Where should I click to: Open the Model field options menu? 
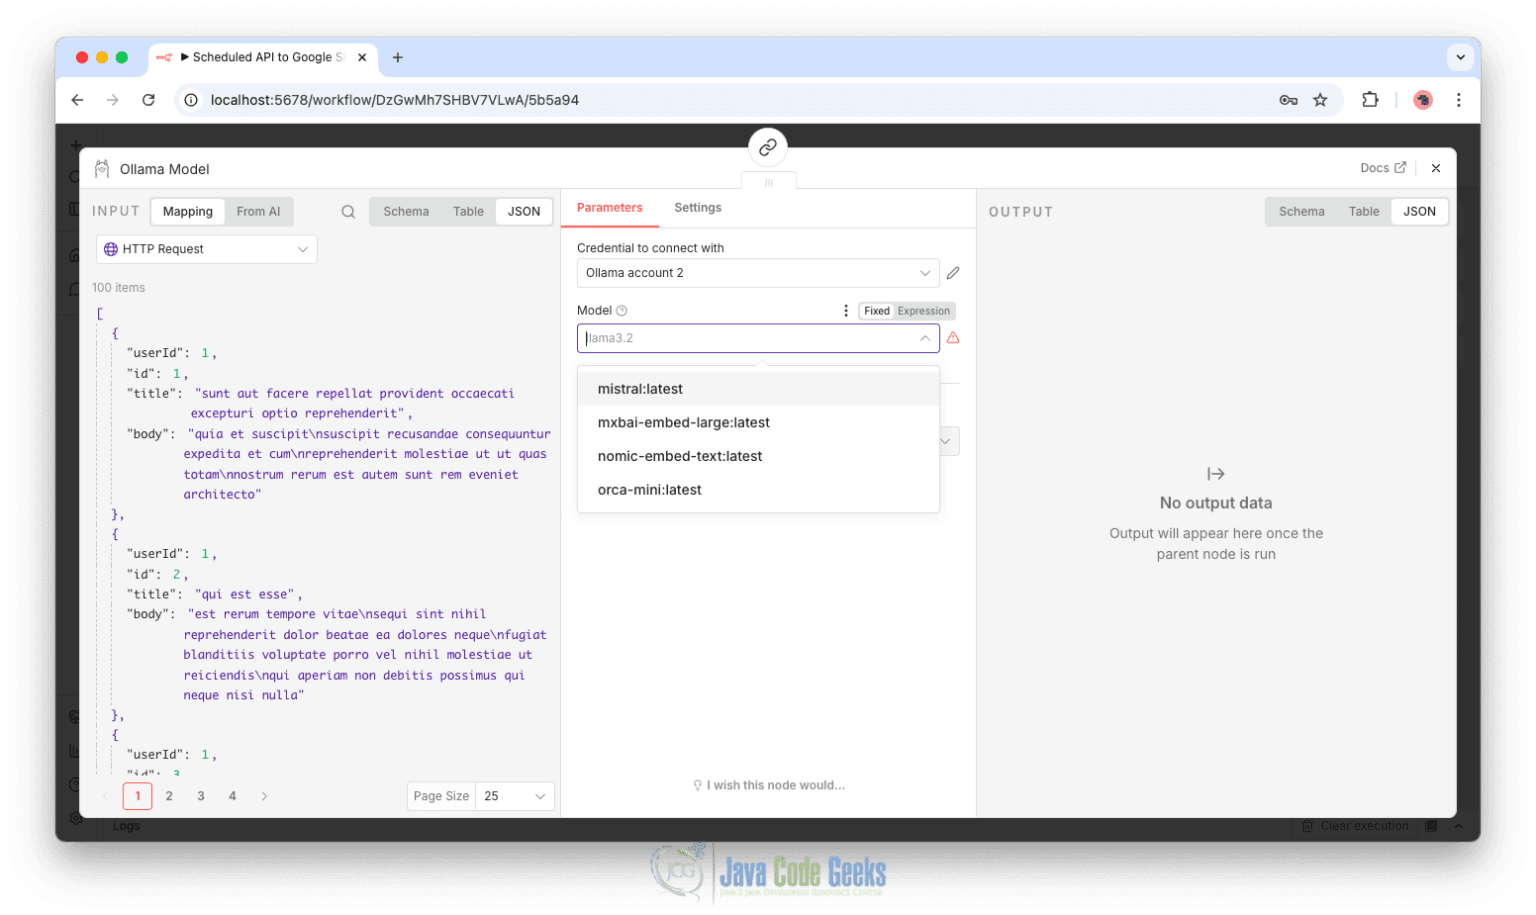point(846,311)
